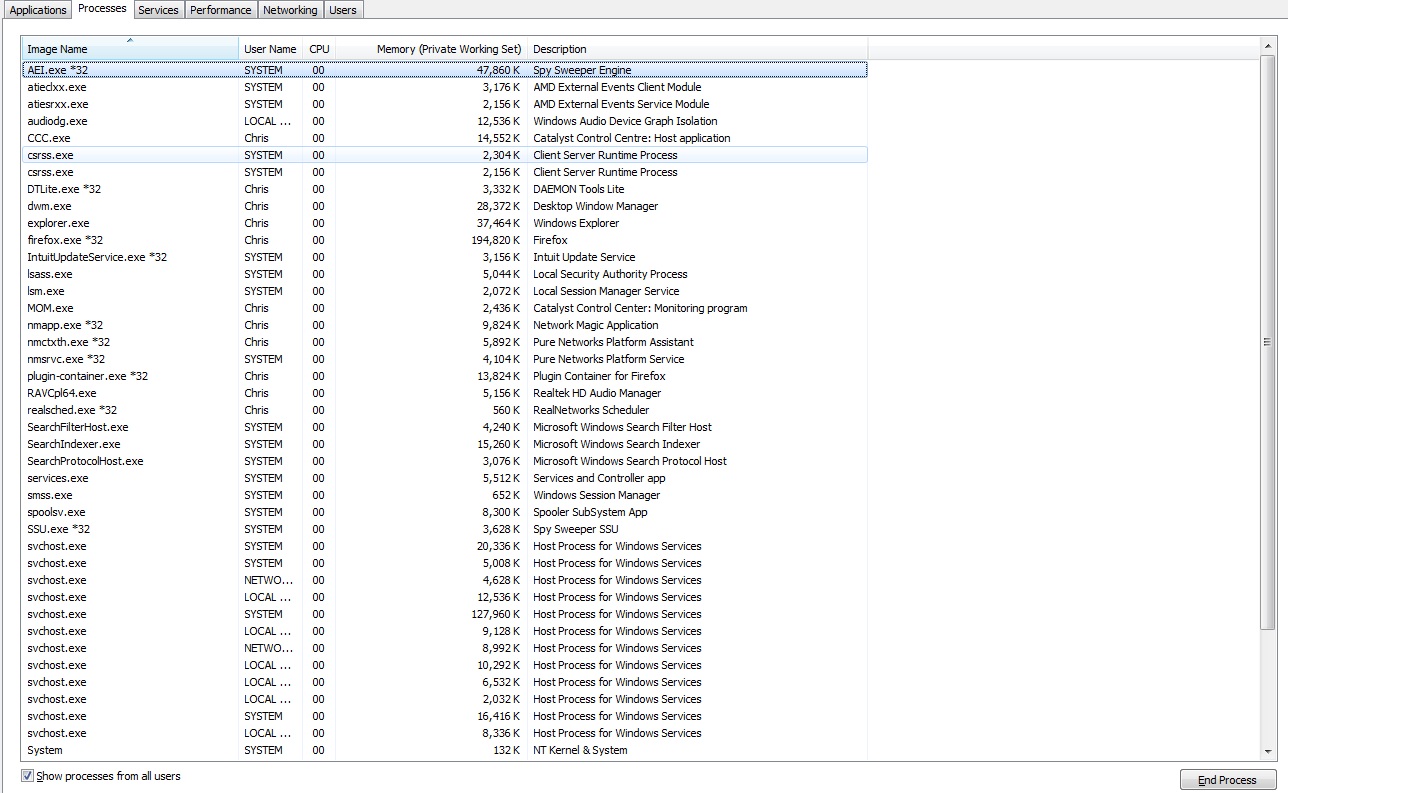
Task: Click the sort arrow on Image Name column
Action: point(130,40)
